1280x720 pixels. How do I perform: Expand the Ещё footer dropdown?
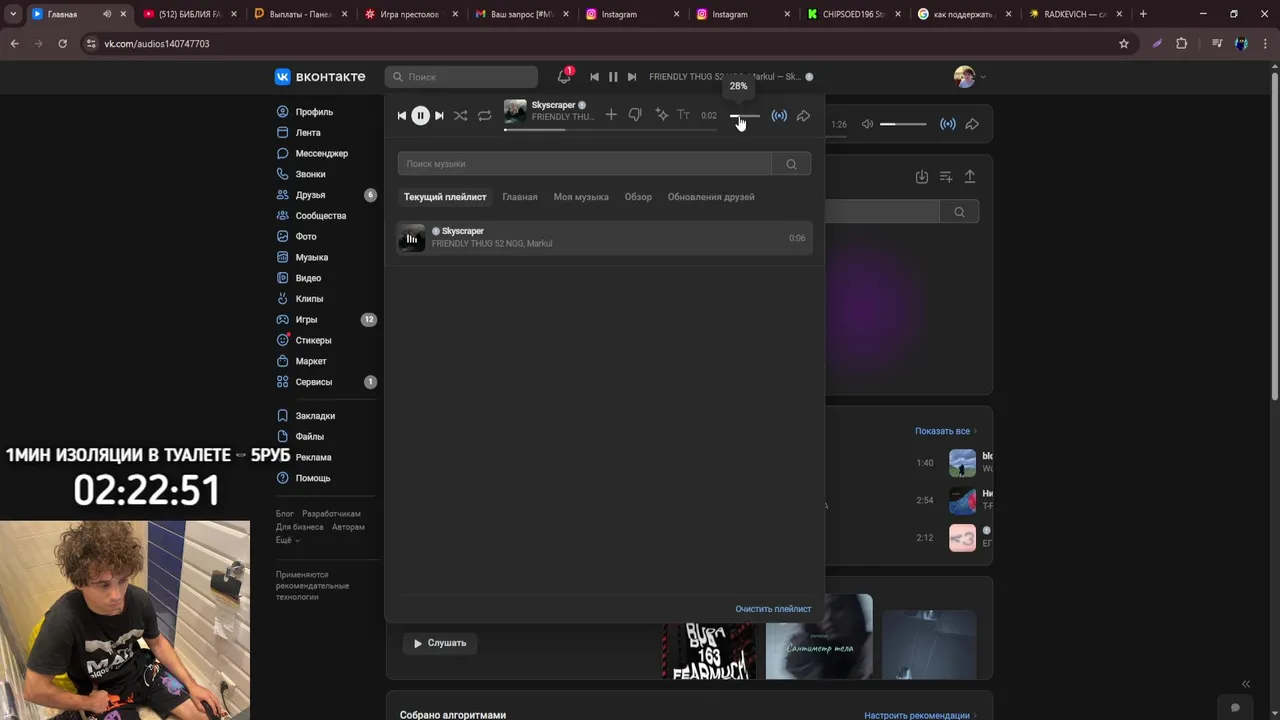pyautogui.click(x=288, y=540)
